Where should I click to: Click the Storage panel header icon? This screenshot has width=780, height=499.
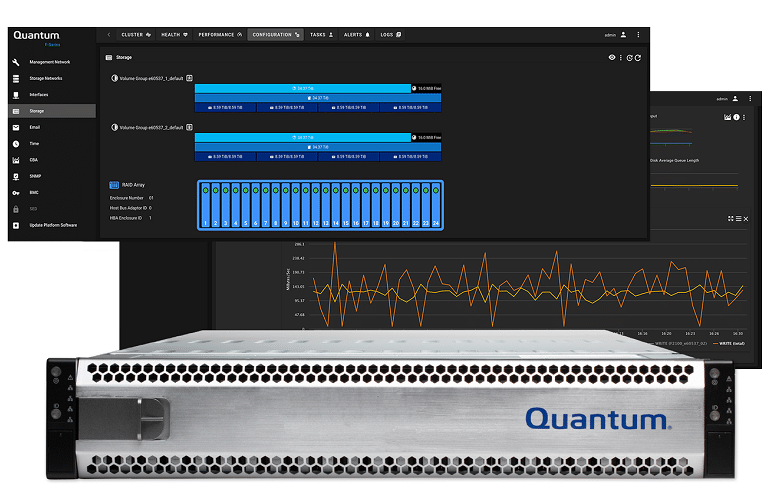click(x=109, y=58)
